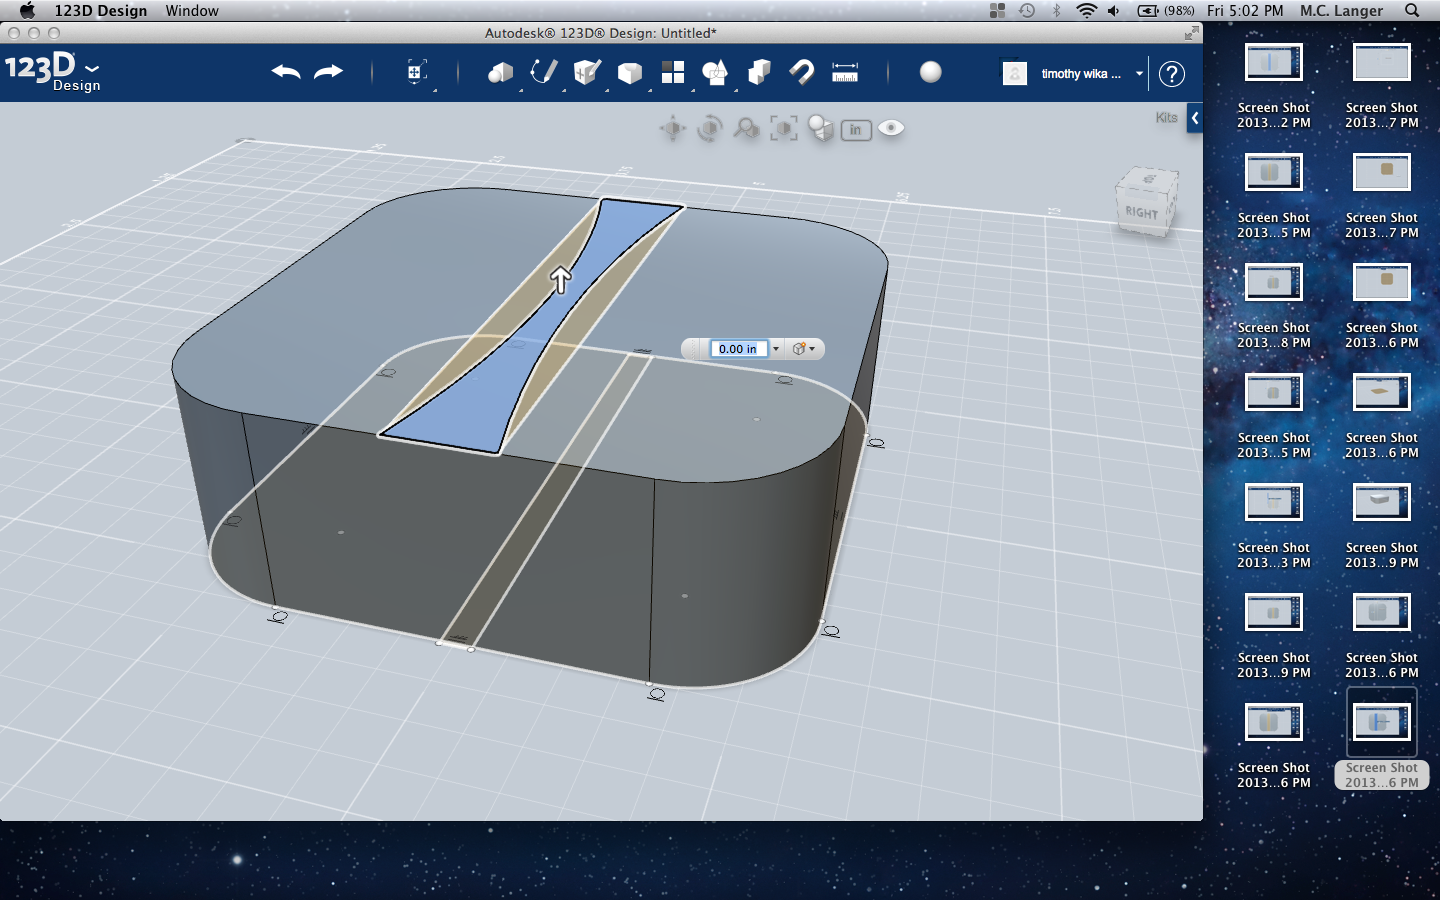This screenshot has width=1440, height=900.
Task: Click the user avatar picture
Action: [1015, 73]
